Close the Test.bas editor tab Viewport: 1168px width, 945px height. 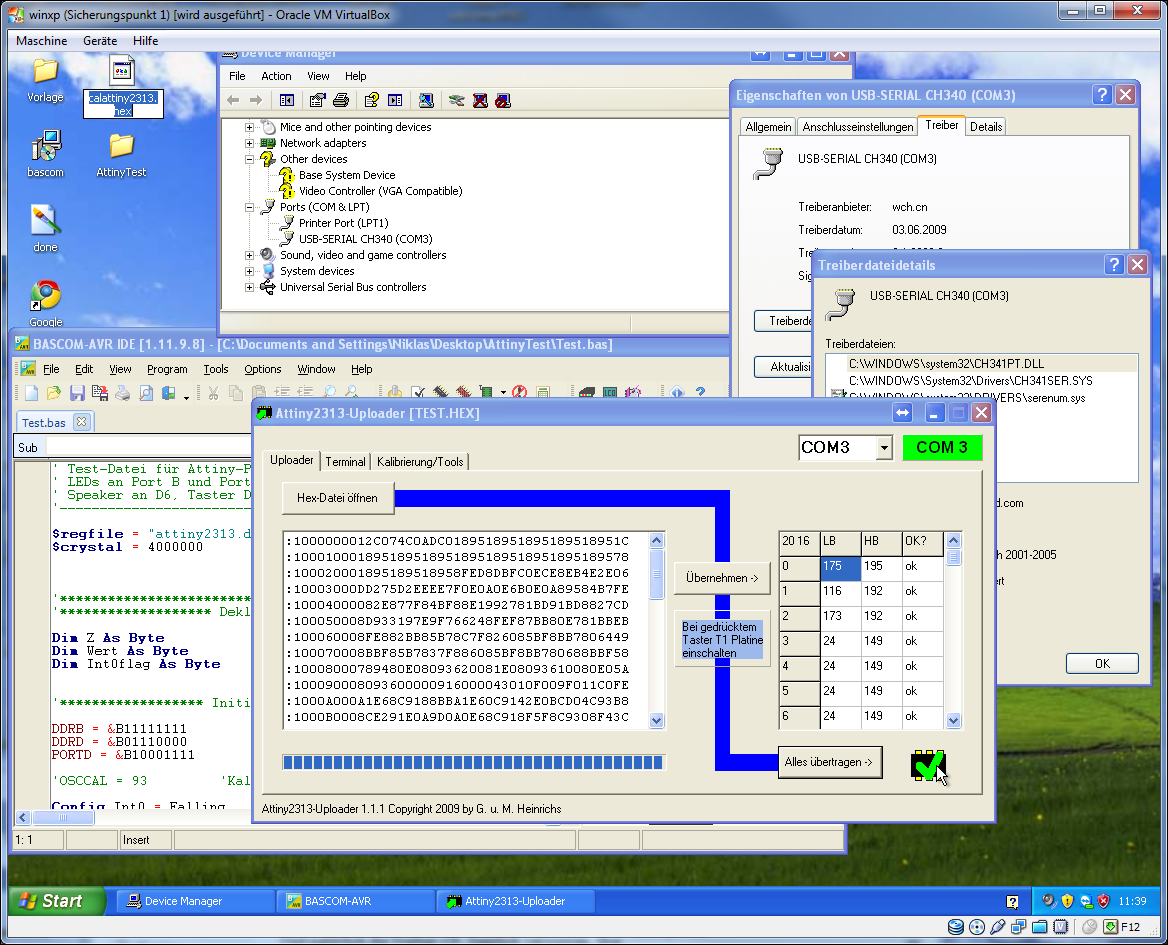pos(81,421)
